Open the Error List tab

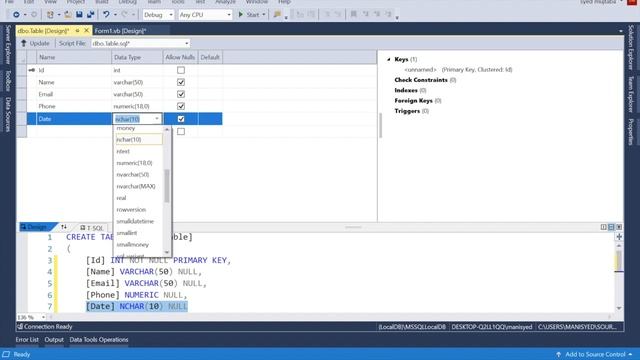(x=27, y=340)
